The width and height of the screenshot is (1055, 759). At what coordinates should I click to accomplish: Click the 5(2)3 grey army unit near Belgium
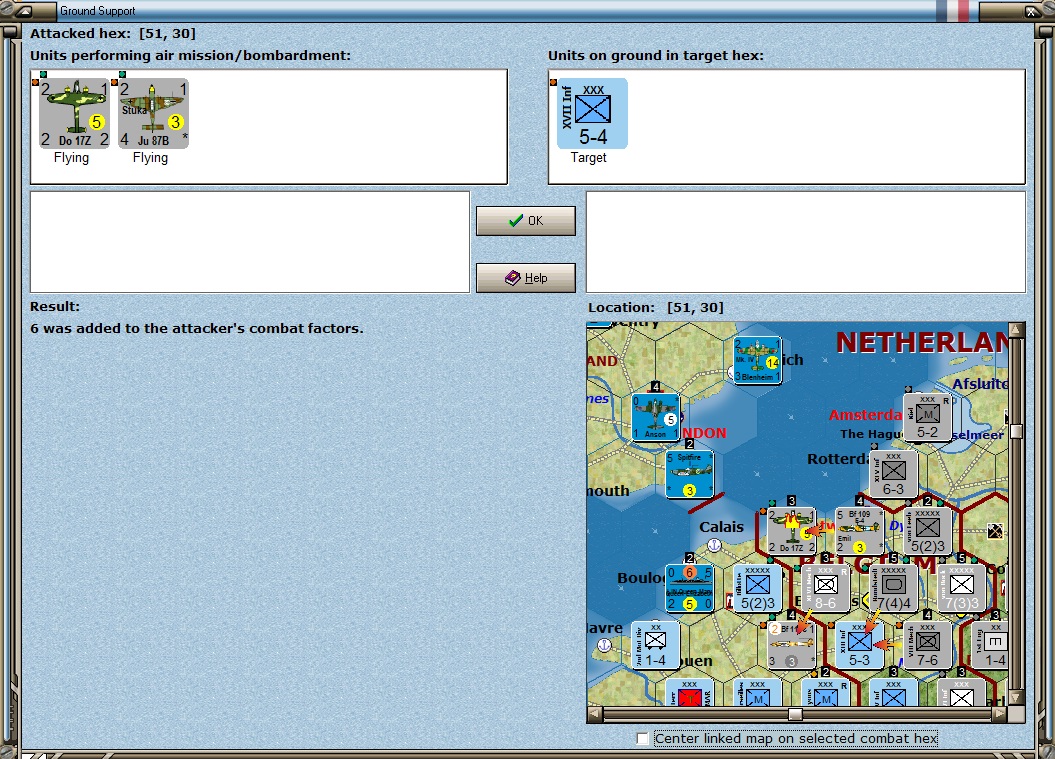[928, 531]
